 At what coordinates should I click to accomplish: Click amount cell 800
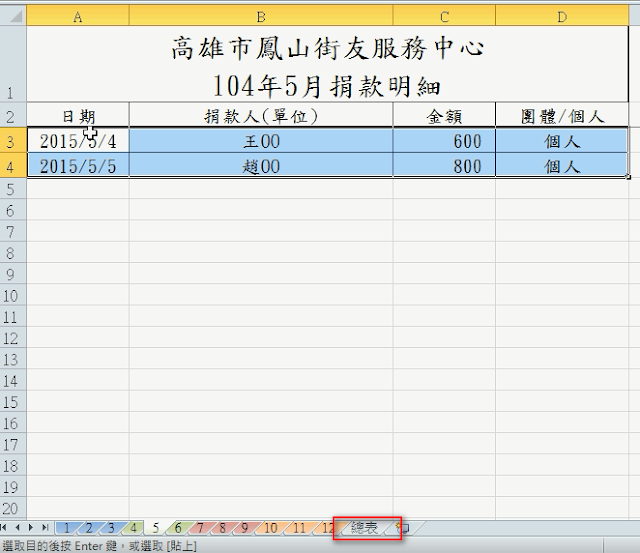444,165
